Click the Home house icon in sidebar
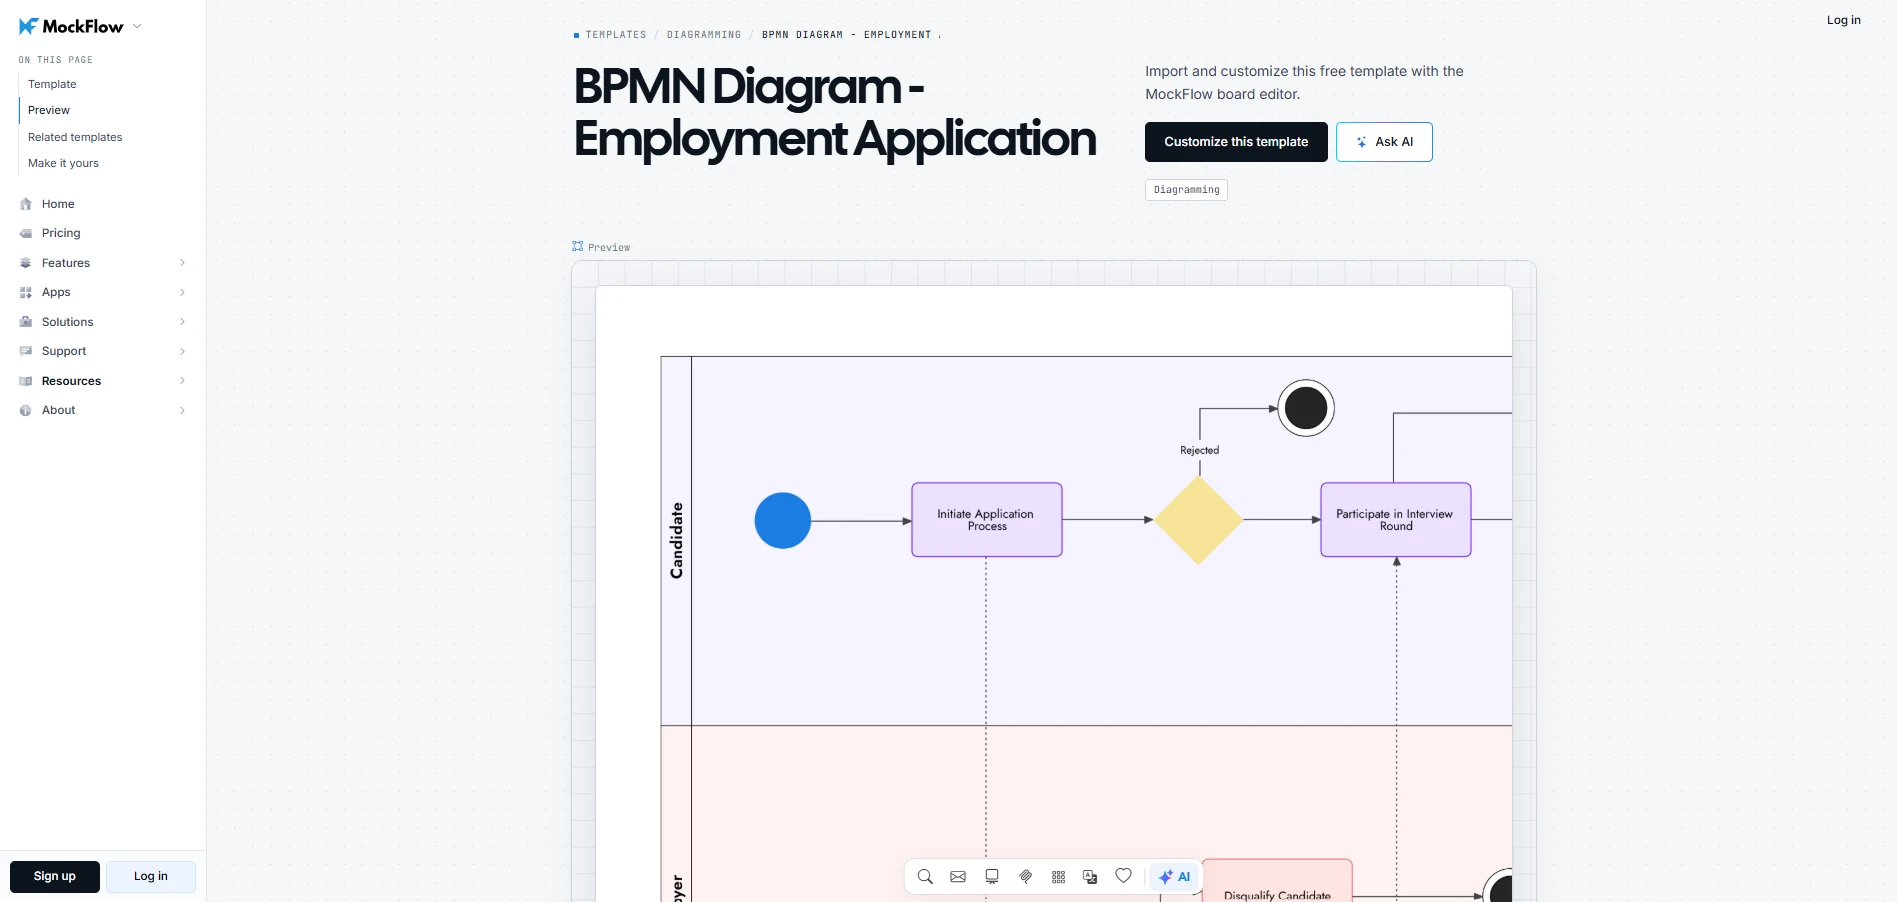 (x=26, y=204)
